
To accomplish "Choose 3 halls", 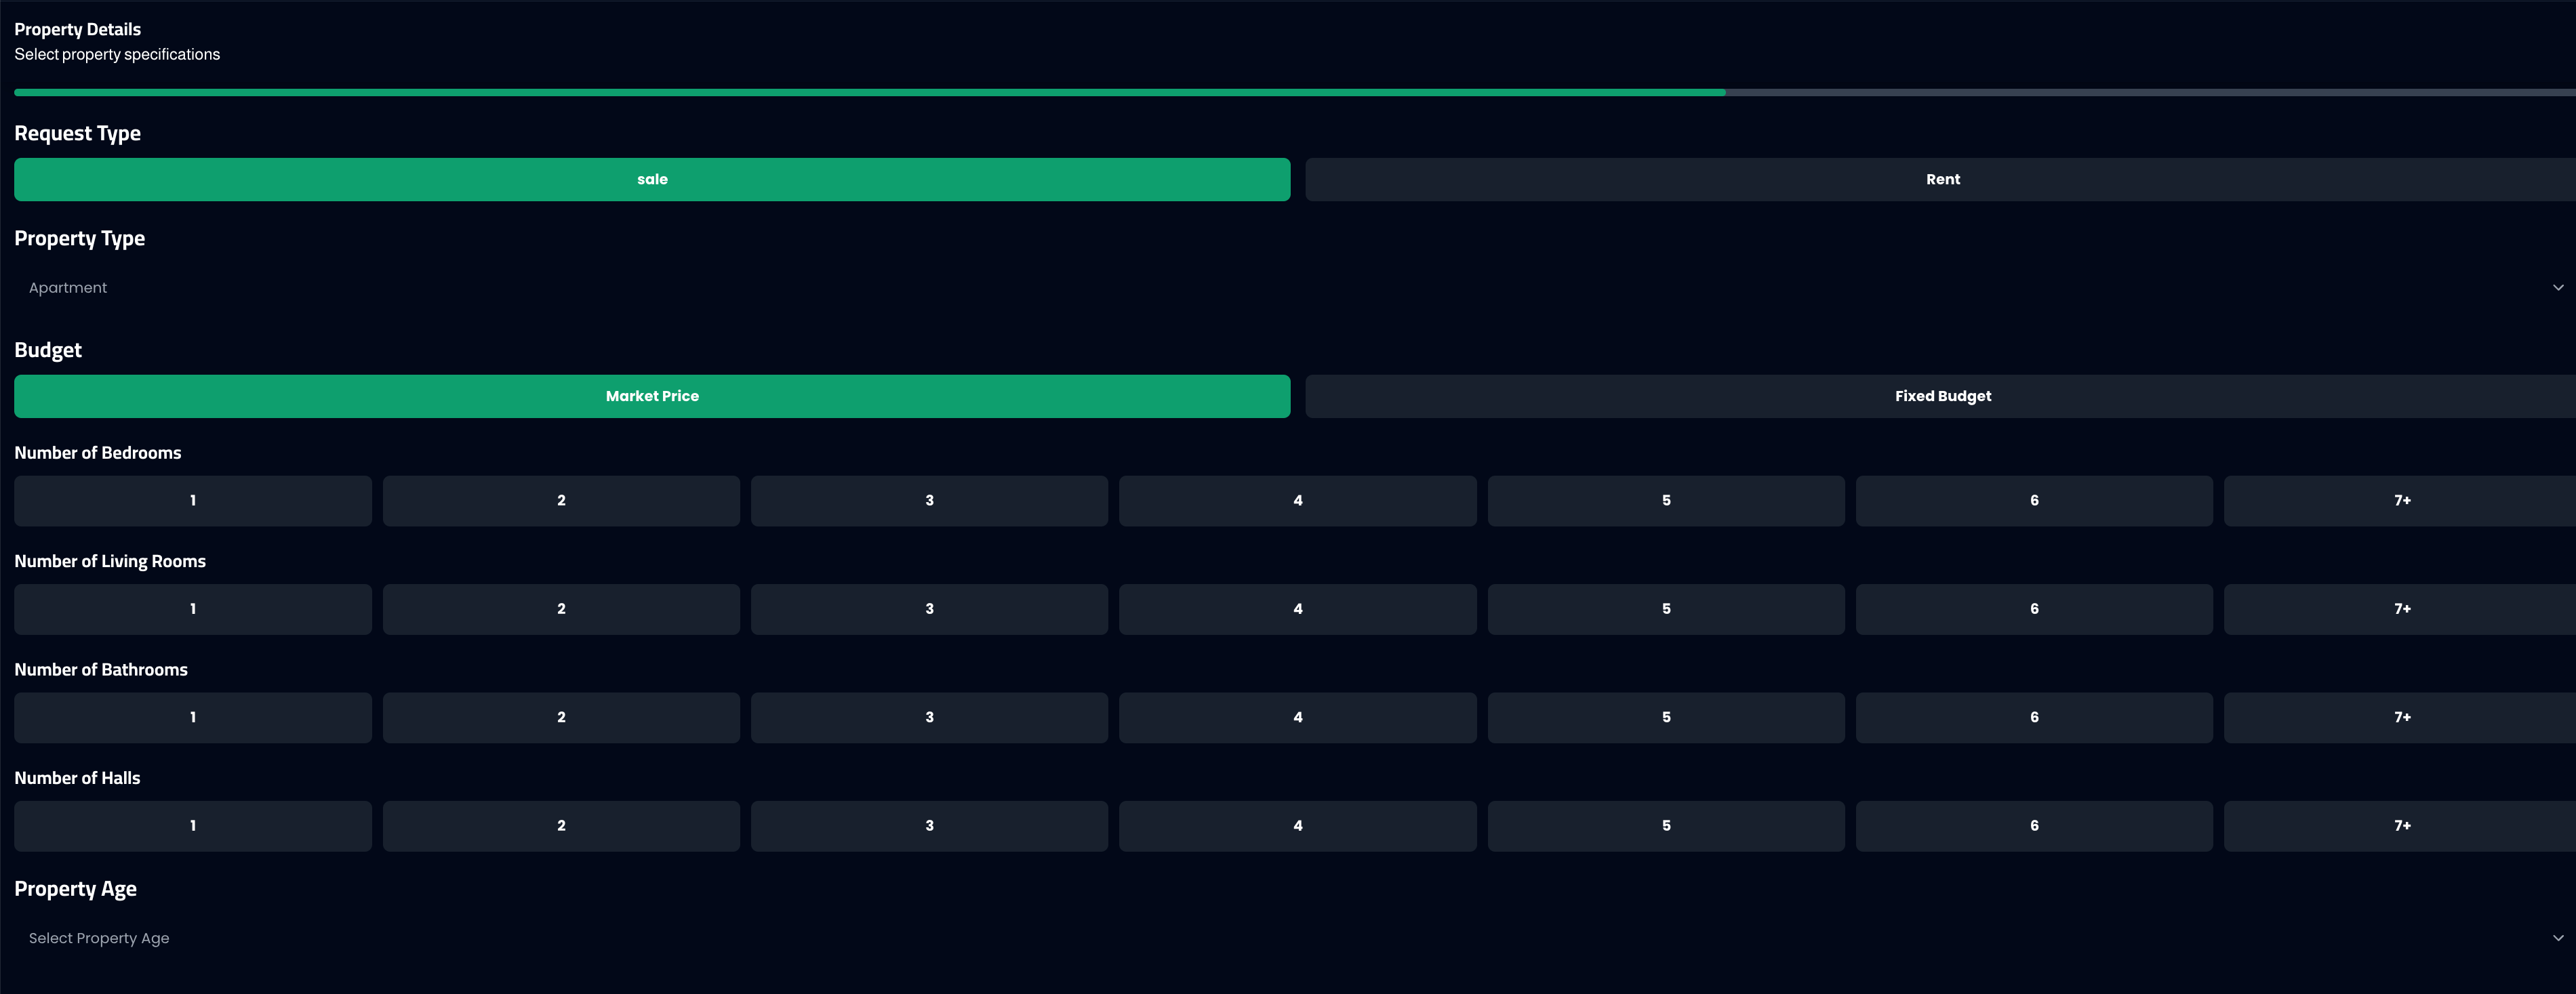I will tap(929, 826).
